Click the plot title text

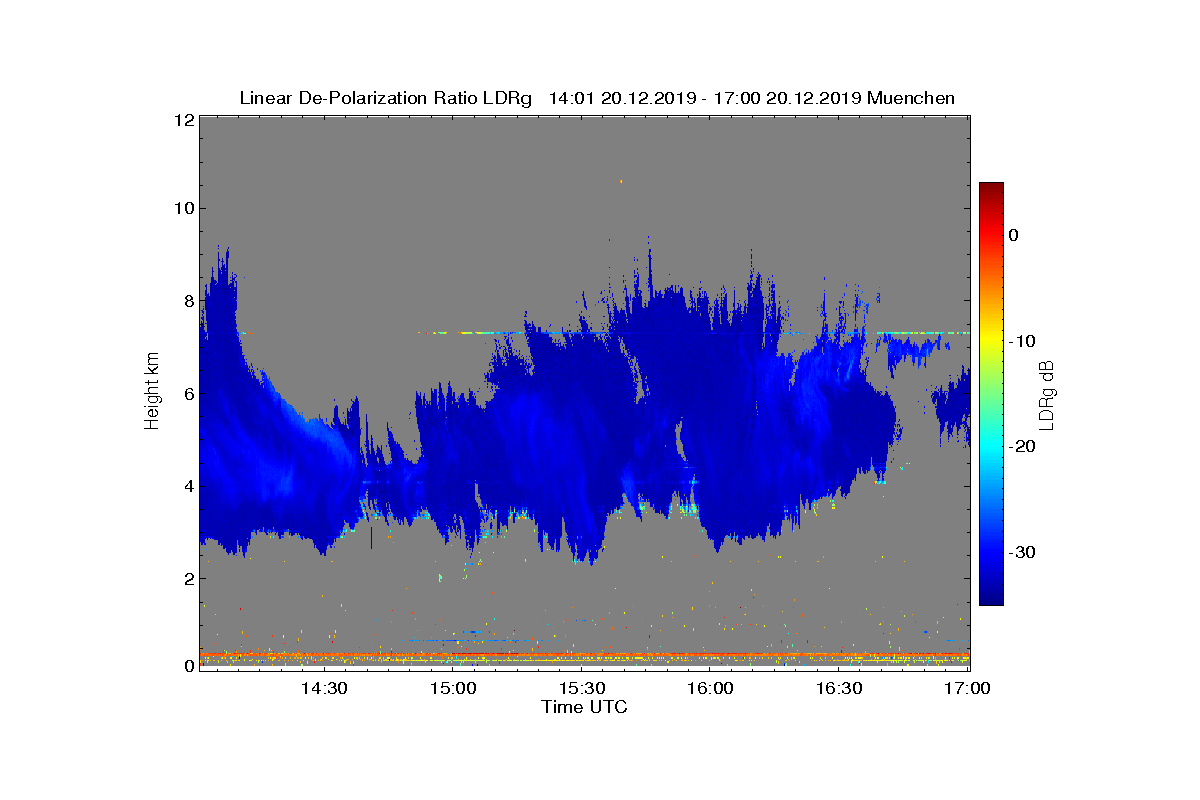pos(597,98)
